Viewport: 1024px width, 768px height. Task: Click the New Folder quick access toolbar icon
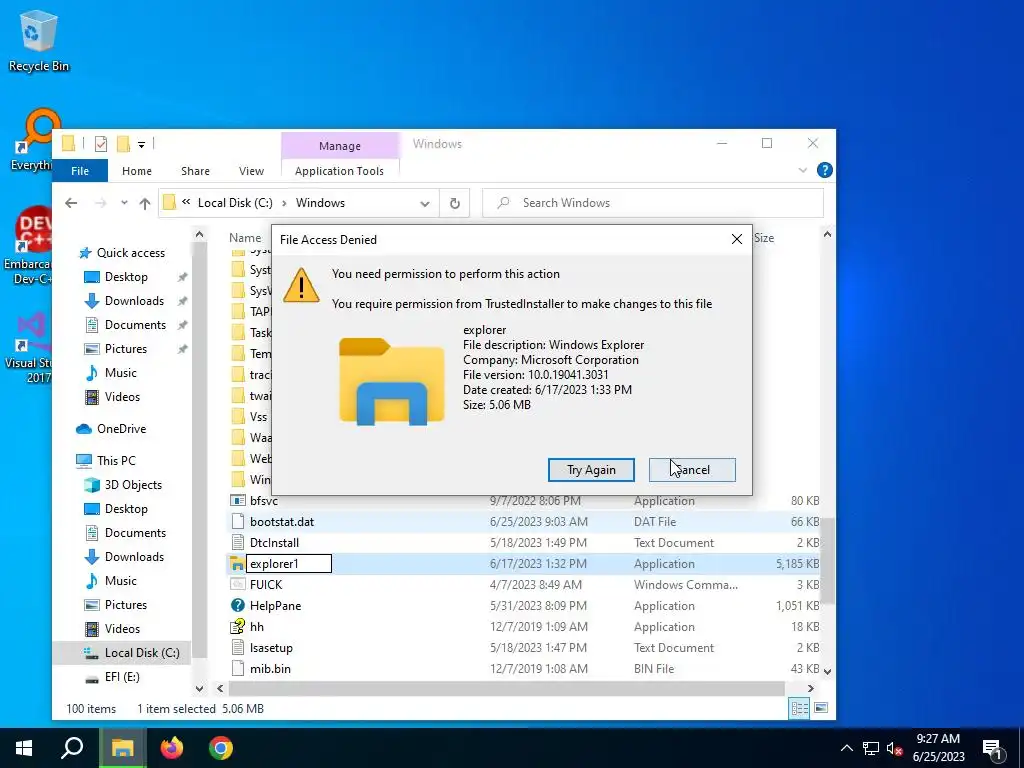coord(123,143)
